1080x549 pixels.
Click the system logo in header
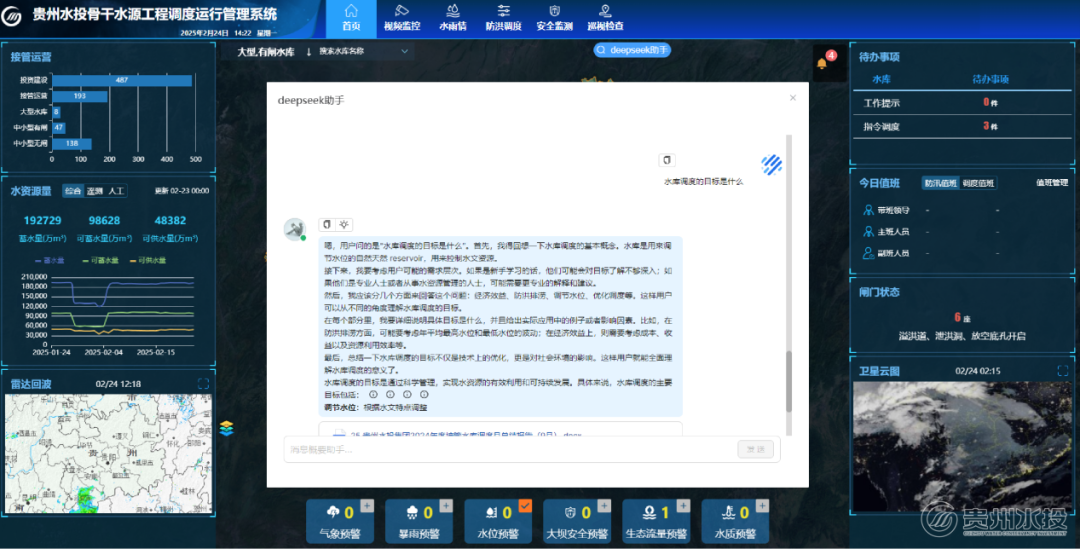click(x=12, y=16)
